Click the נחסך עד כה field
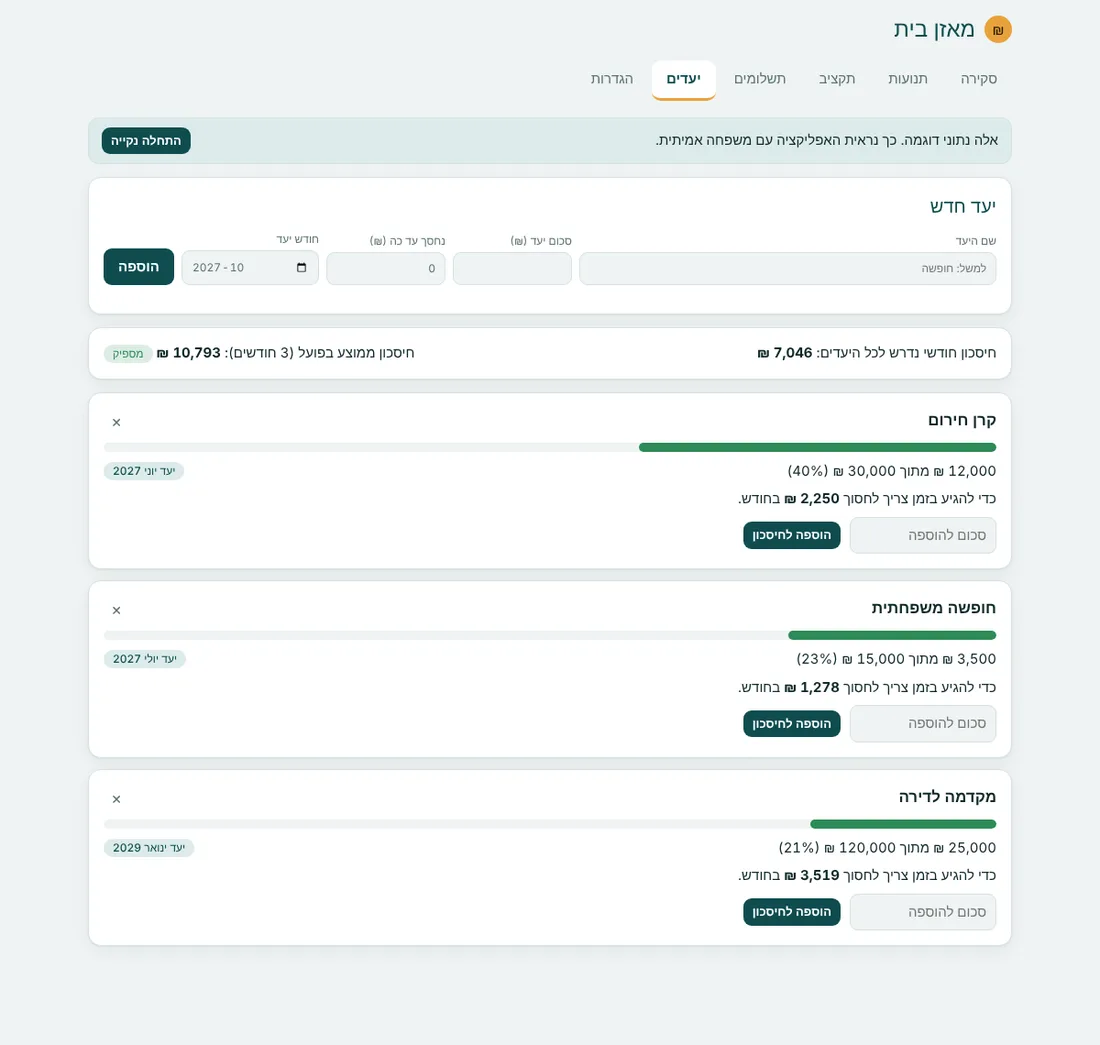The width and height of the screenshot is (1100, 1045). (x=386, y=269)
